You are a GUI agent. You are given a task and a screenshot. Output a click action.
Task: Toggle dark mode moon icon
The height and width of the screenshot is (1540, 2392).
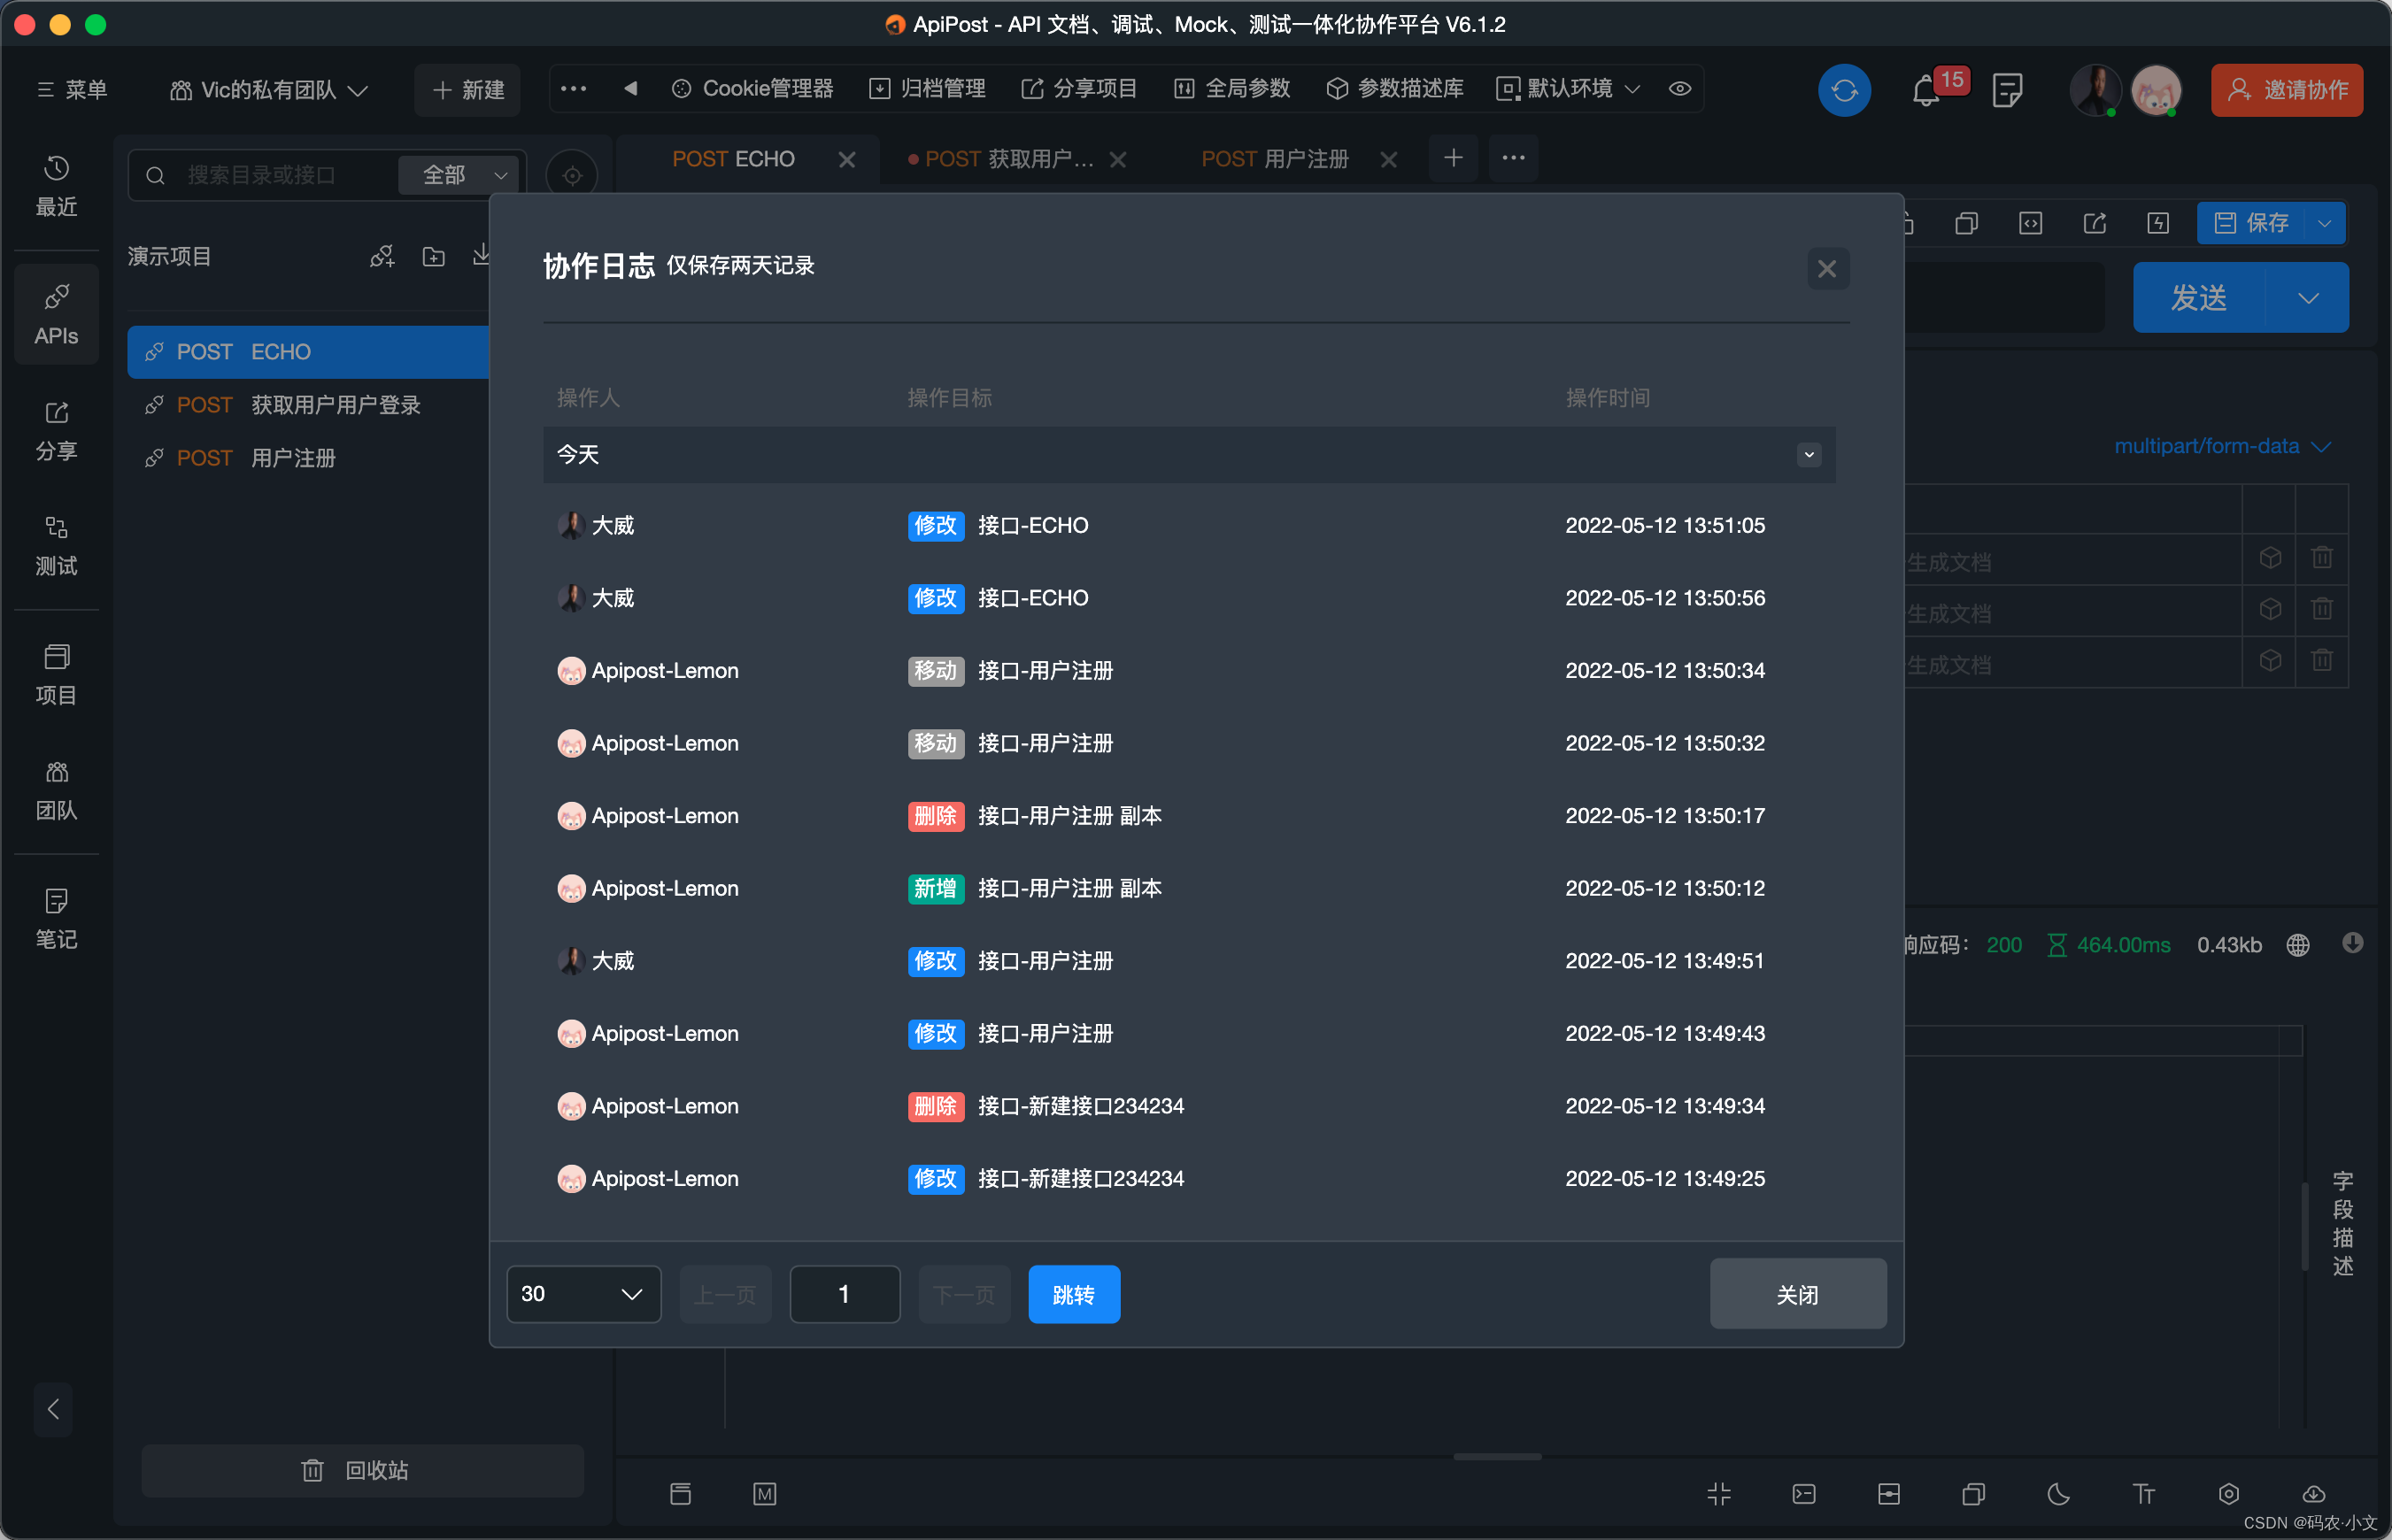pos(2058,1494)
